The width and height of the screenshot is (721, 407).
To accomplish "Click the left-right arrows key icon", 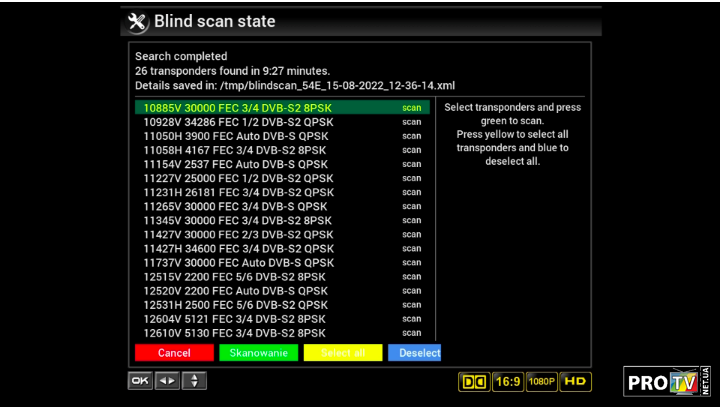I will tap(166, 381).
